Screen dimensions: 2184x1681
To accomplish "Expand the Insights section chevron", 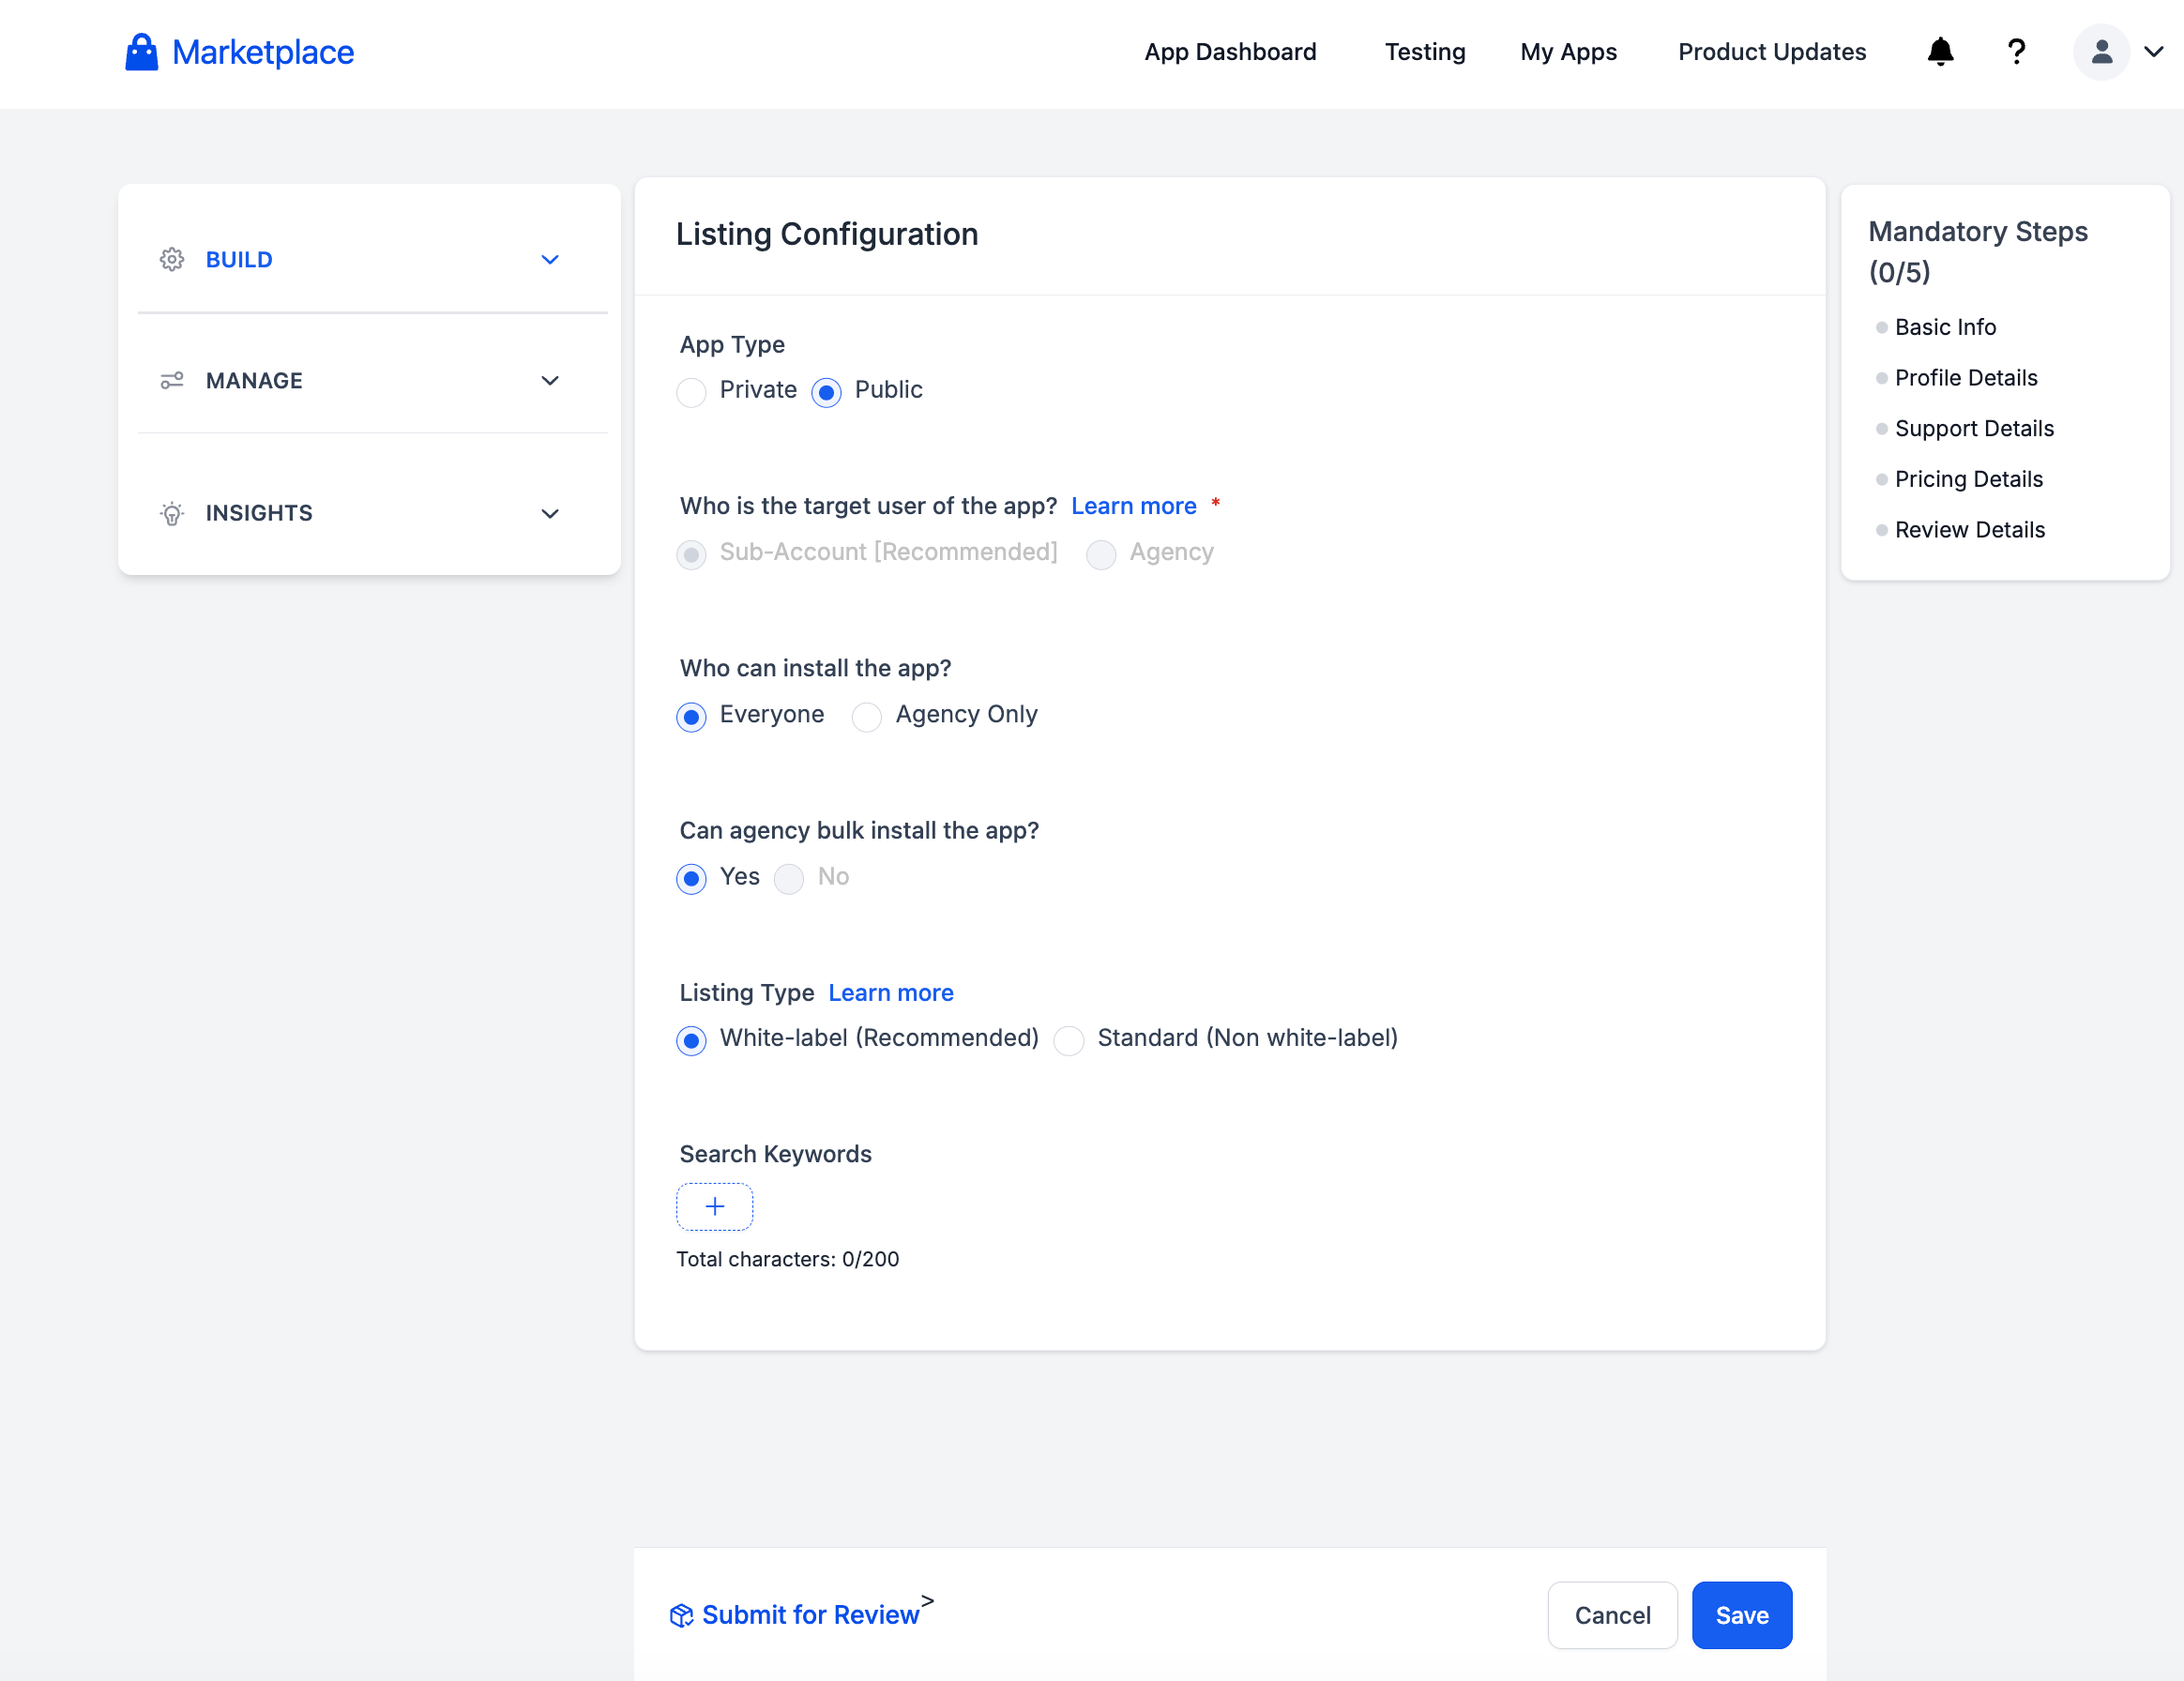I will [x=550, y=514].
